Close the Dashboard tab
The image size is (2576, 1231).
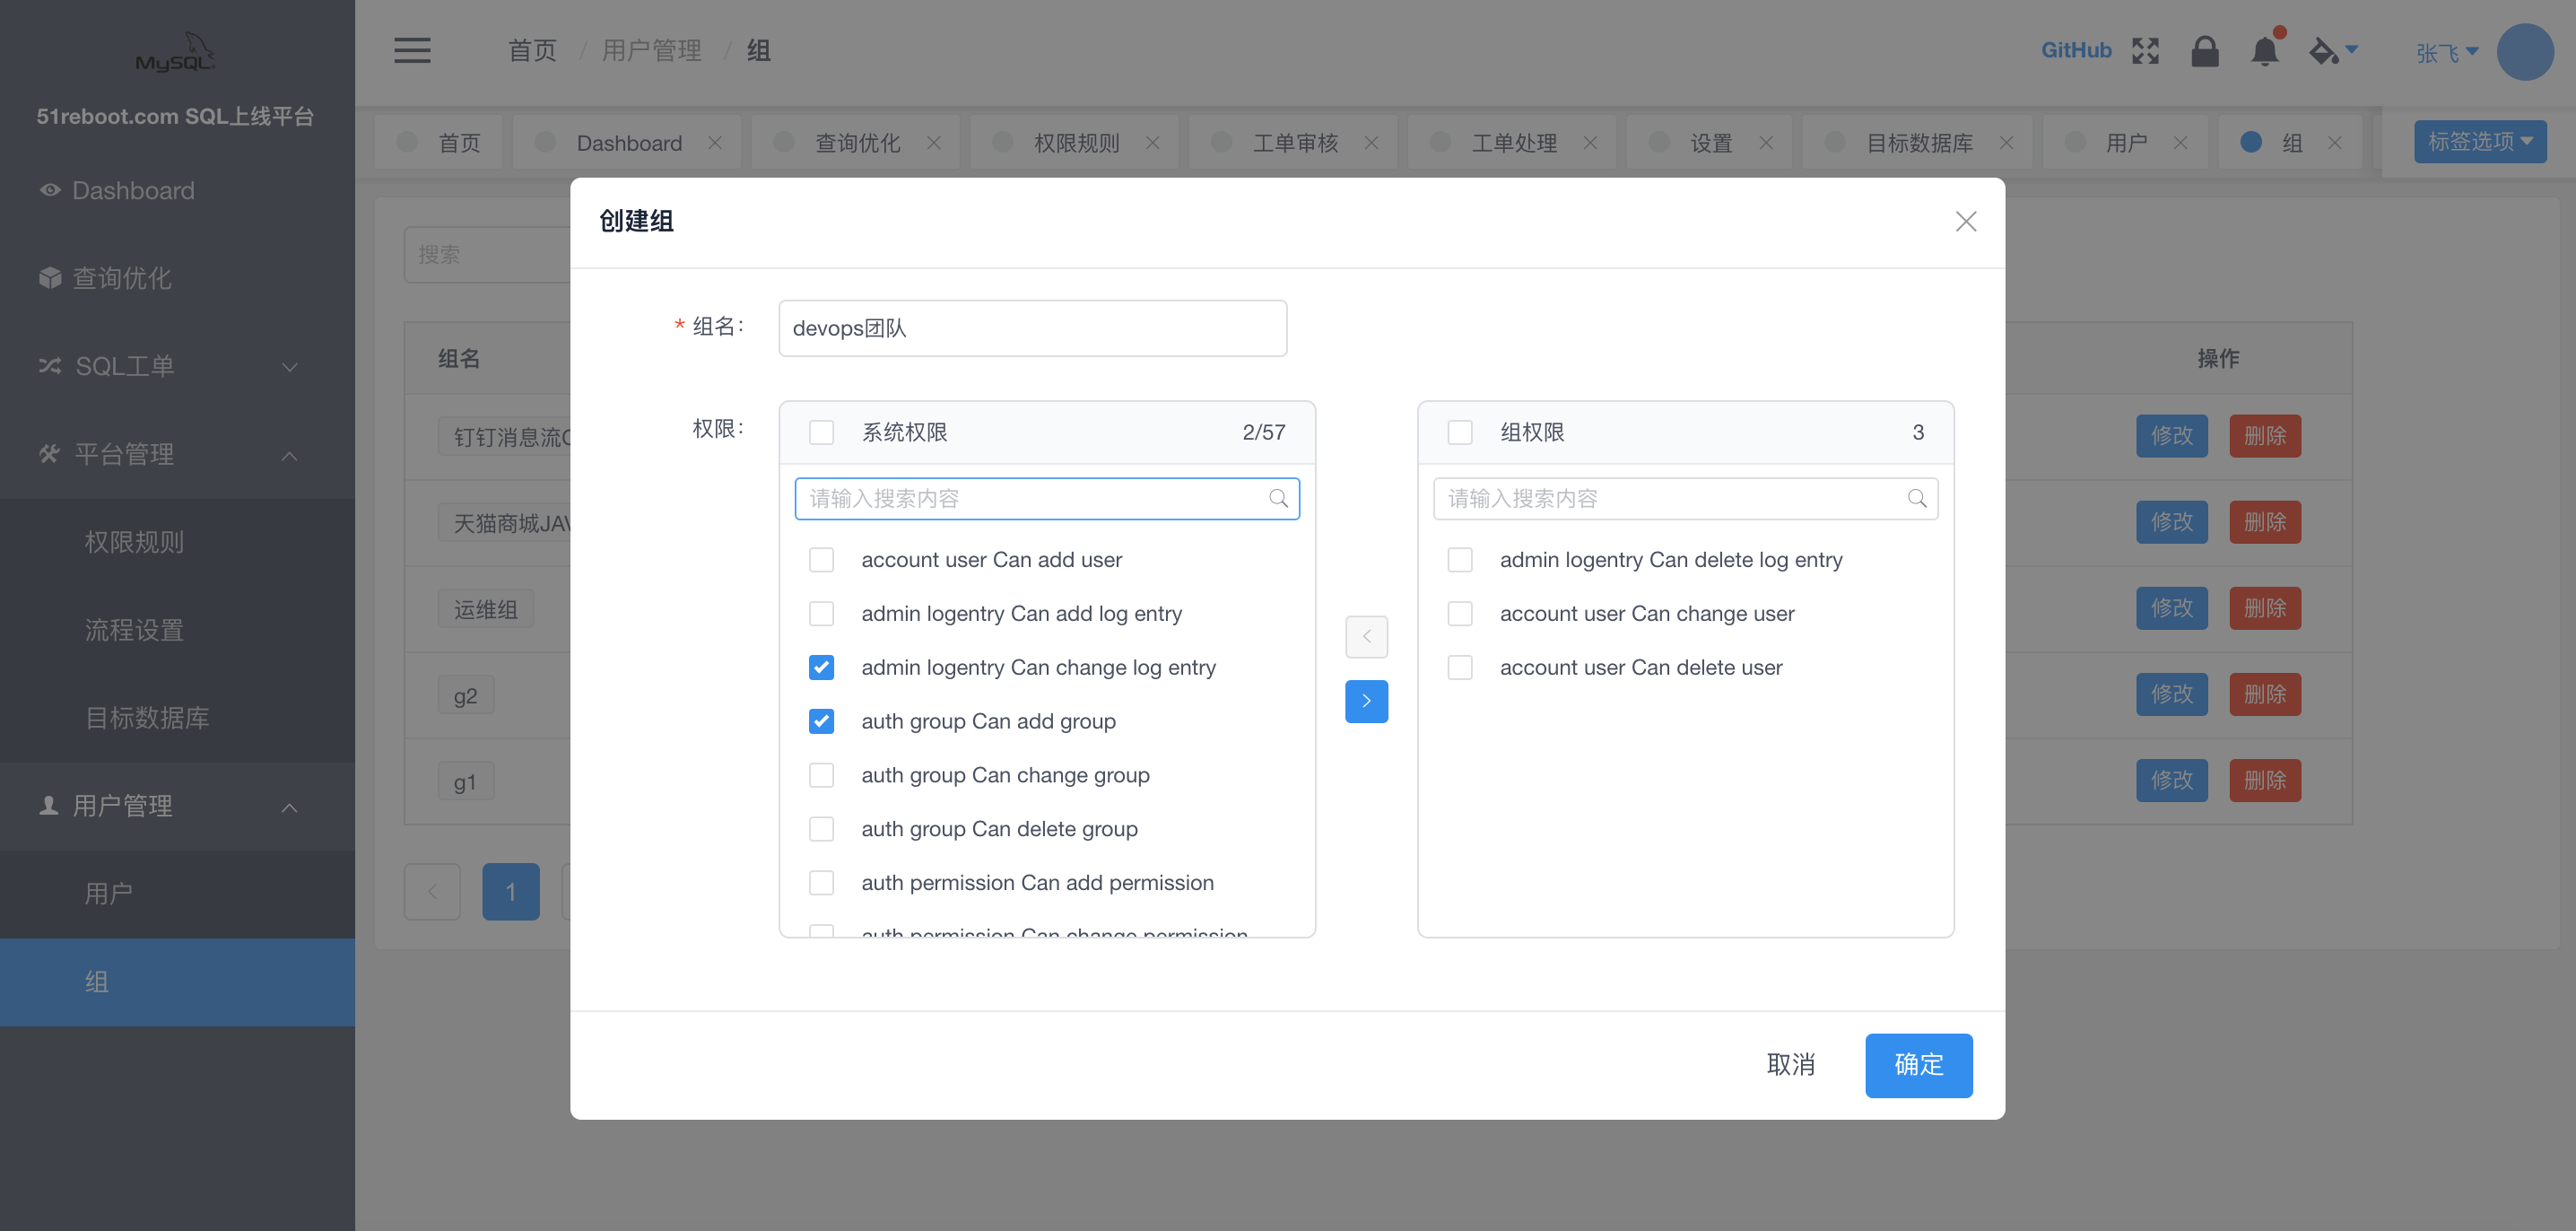click(714, 143)
